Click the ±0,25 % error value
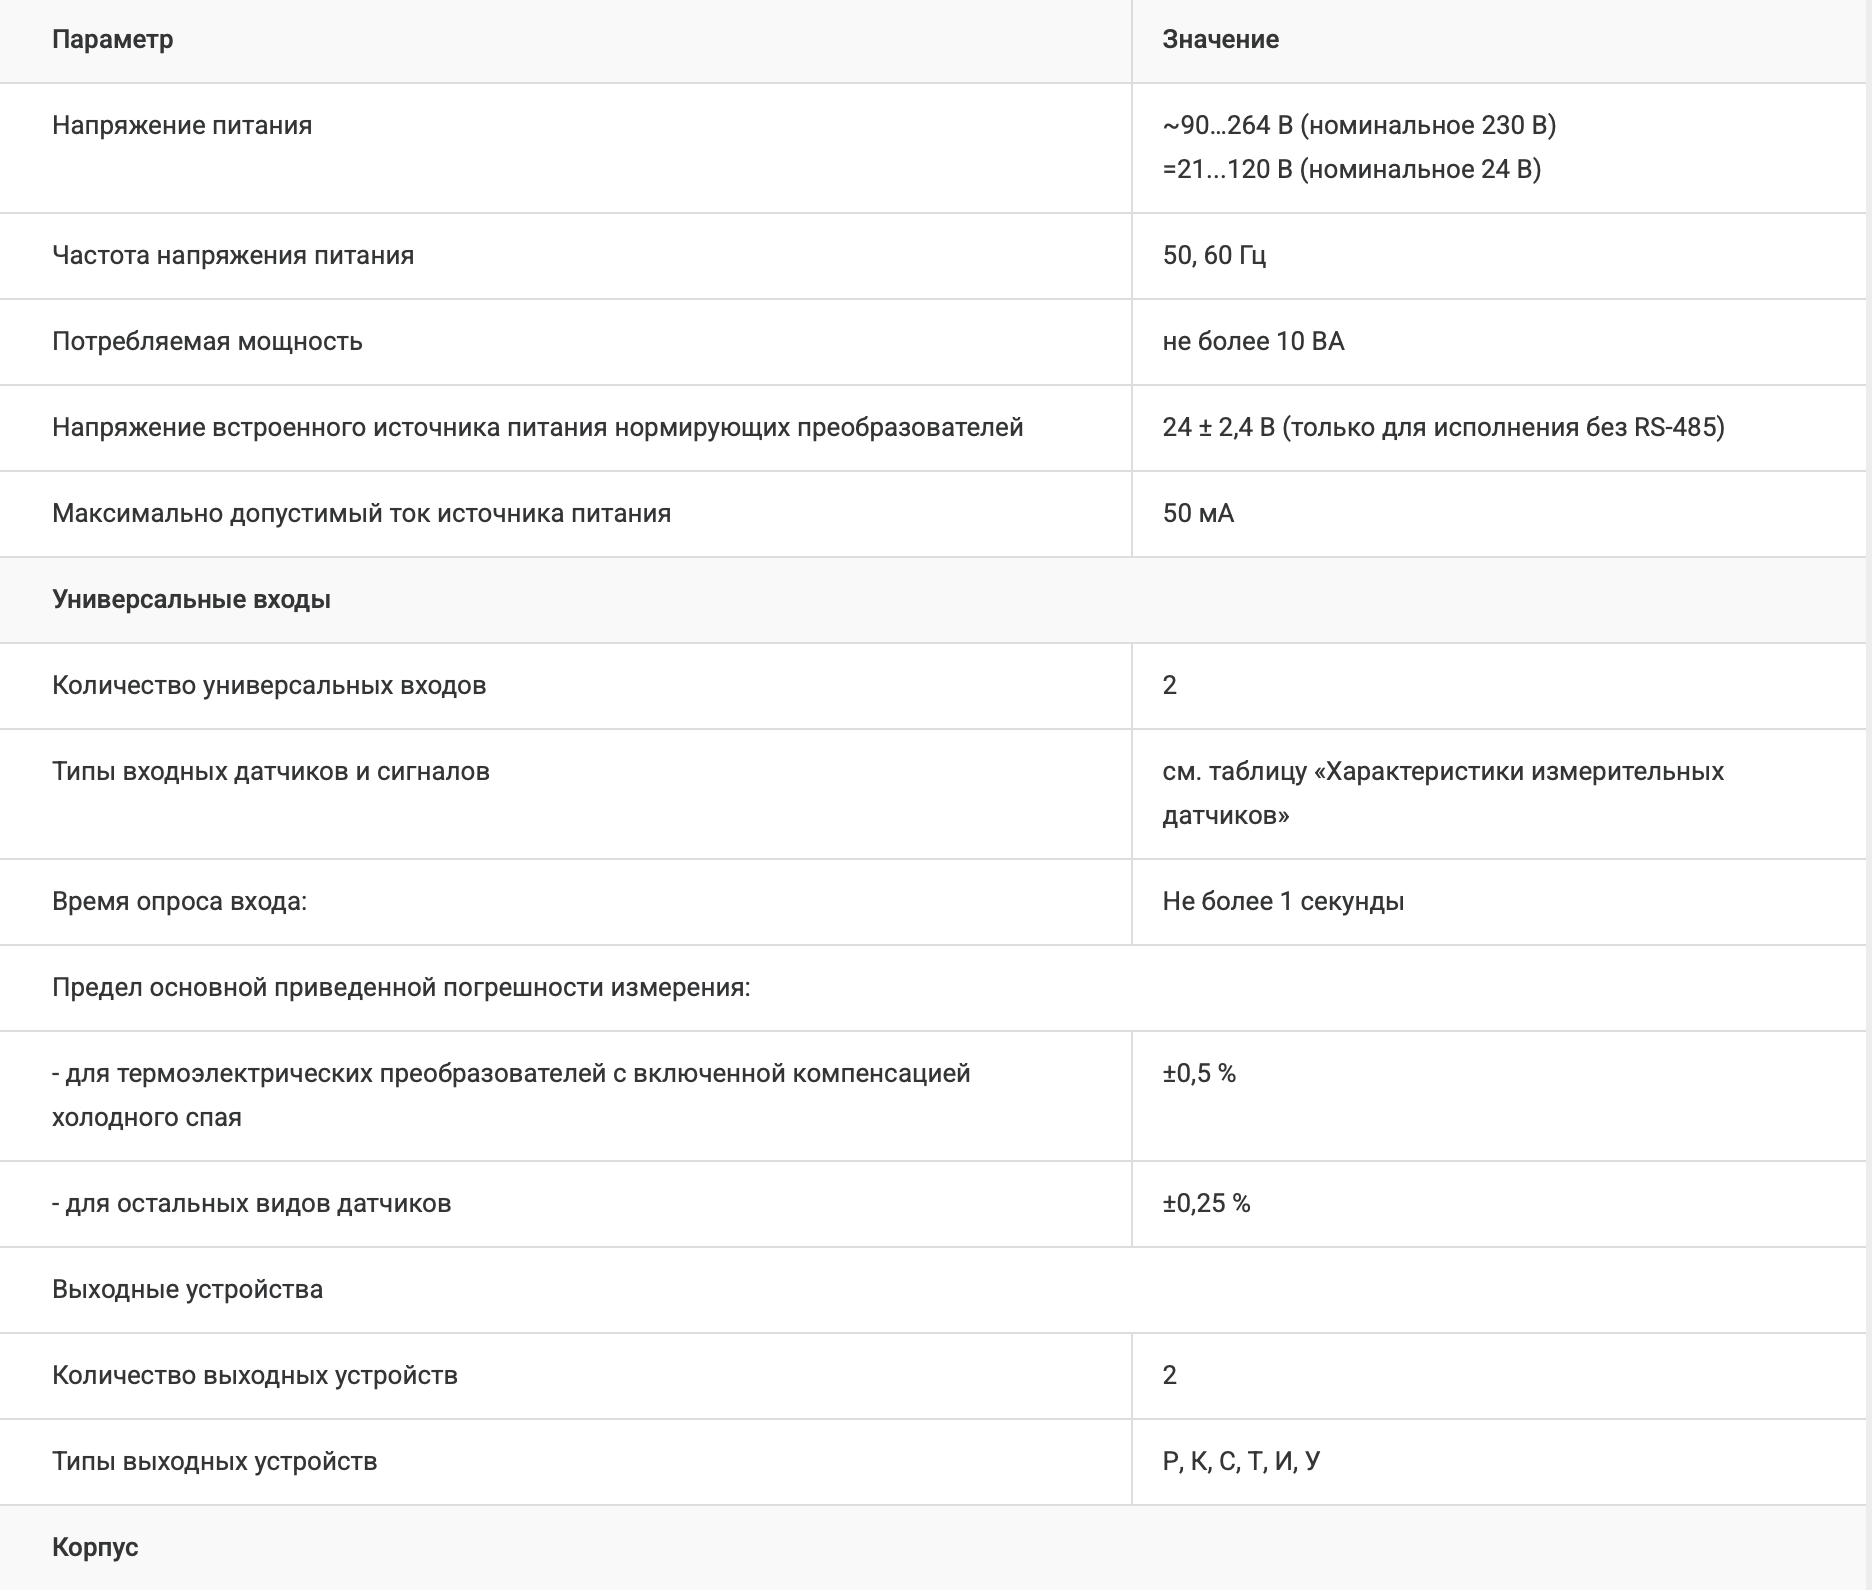 [1206, 1203]
